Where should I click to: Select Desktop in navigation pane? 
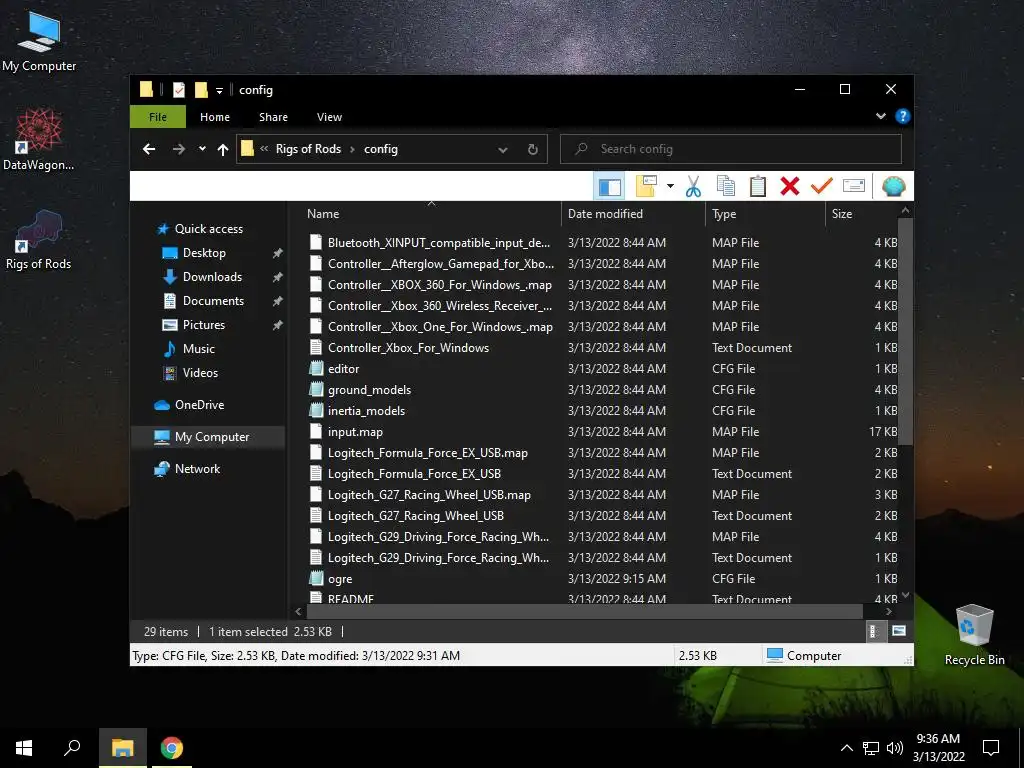204,253
